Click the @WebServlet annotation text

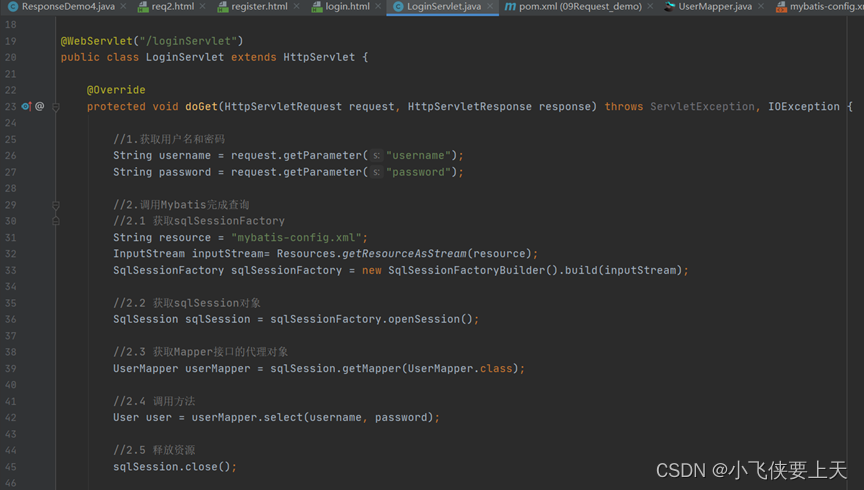click(x=96, y=41)
